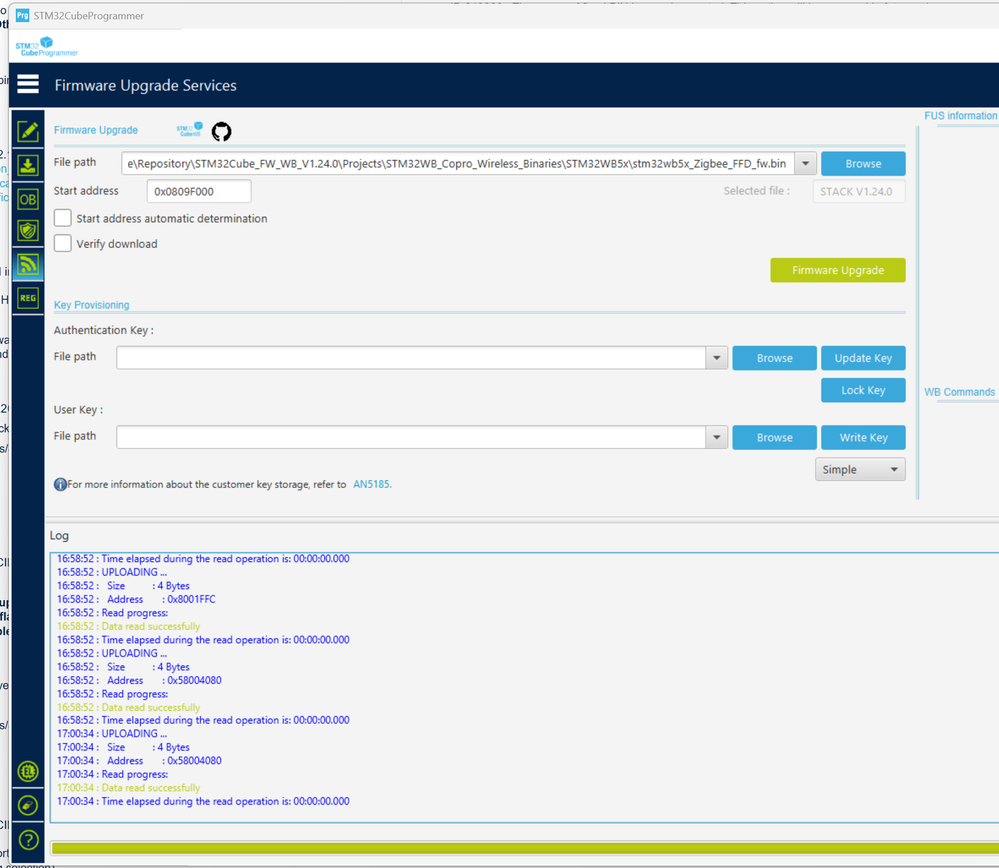This screenshot has width=999, height=868.
Task: Open Erasing & Programming download icon
Action: tap(28, 165)
